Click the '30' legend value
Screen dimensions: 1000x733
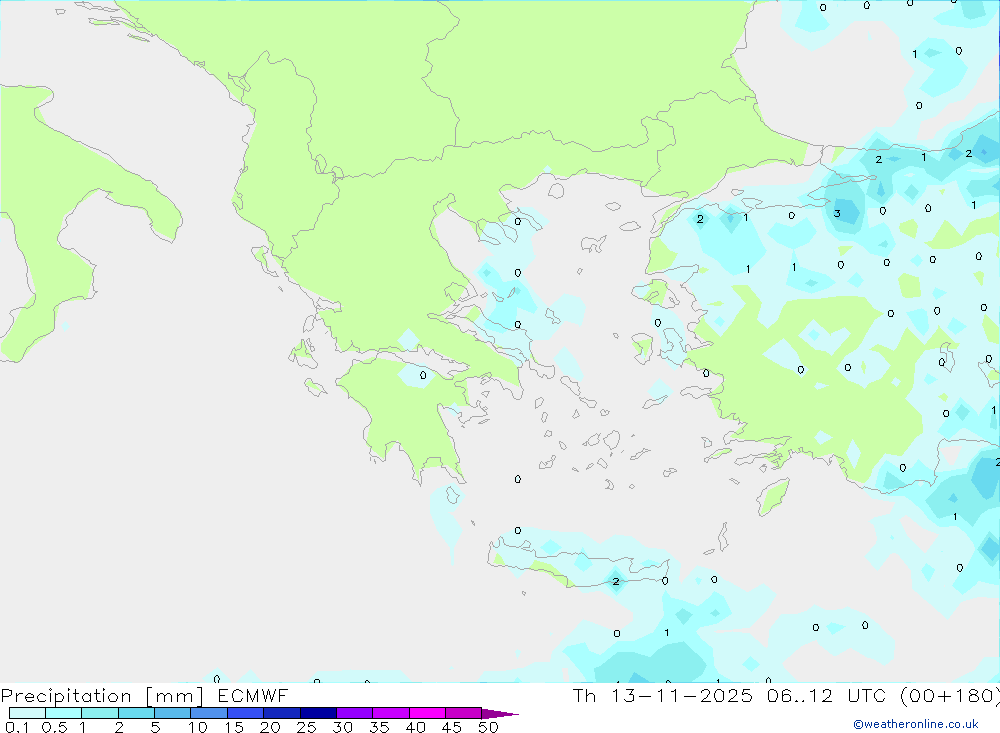click(342, 727)
